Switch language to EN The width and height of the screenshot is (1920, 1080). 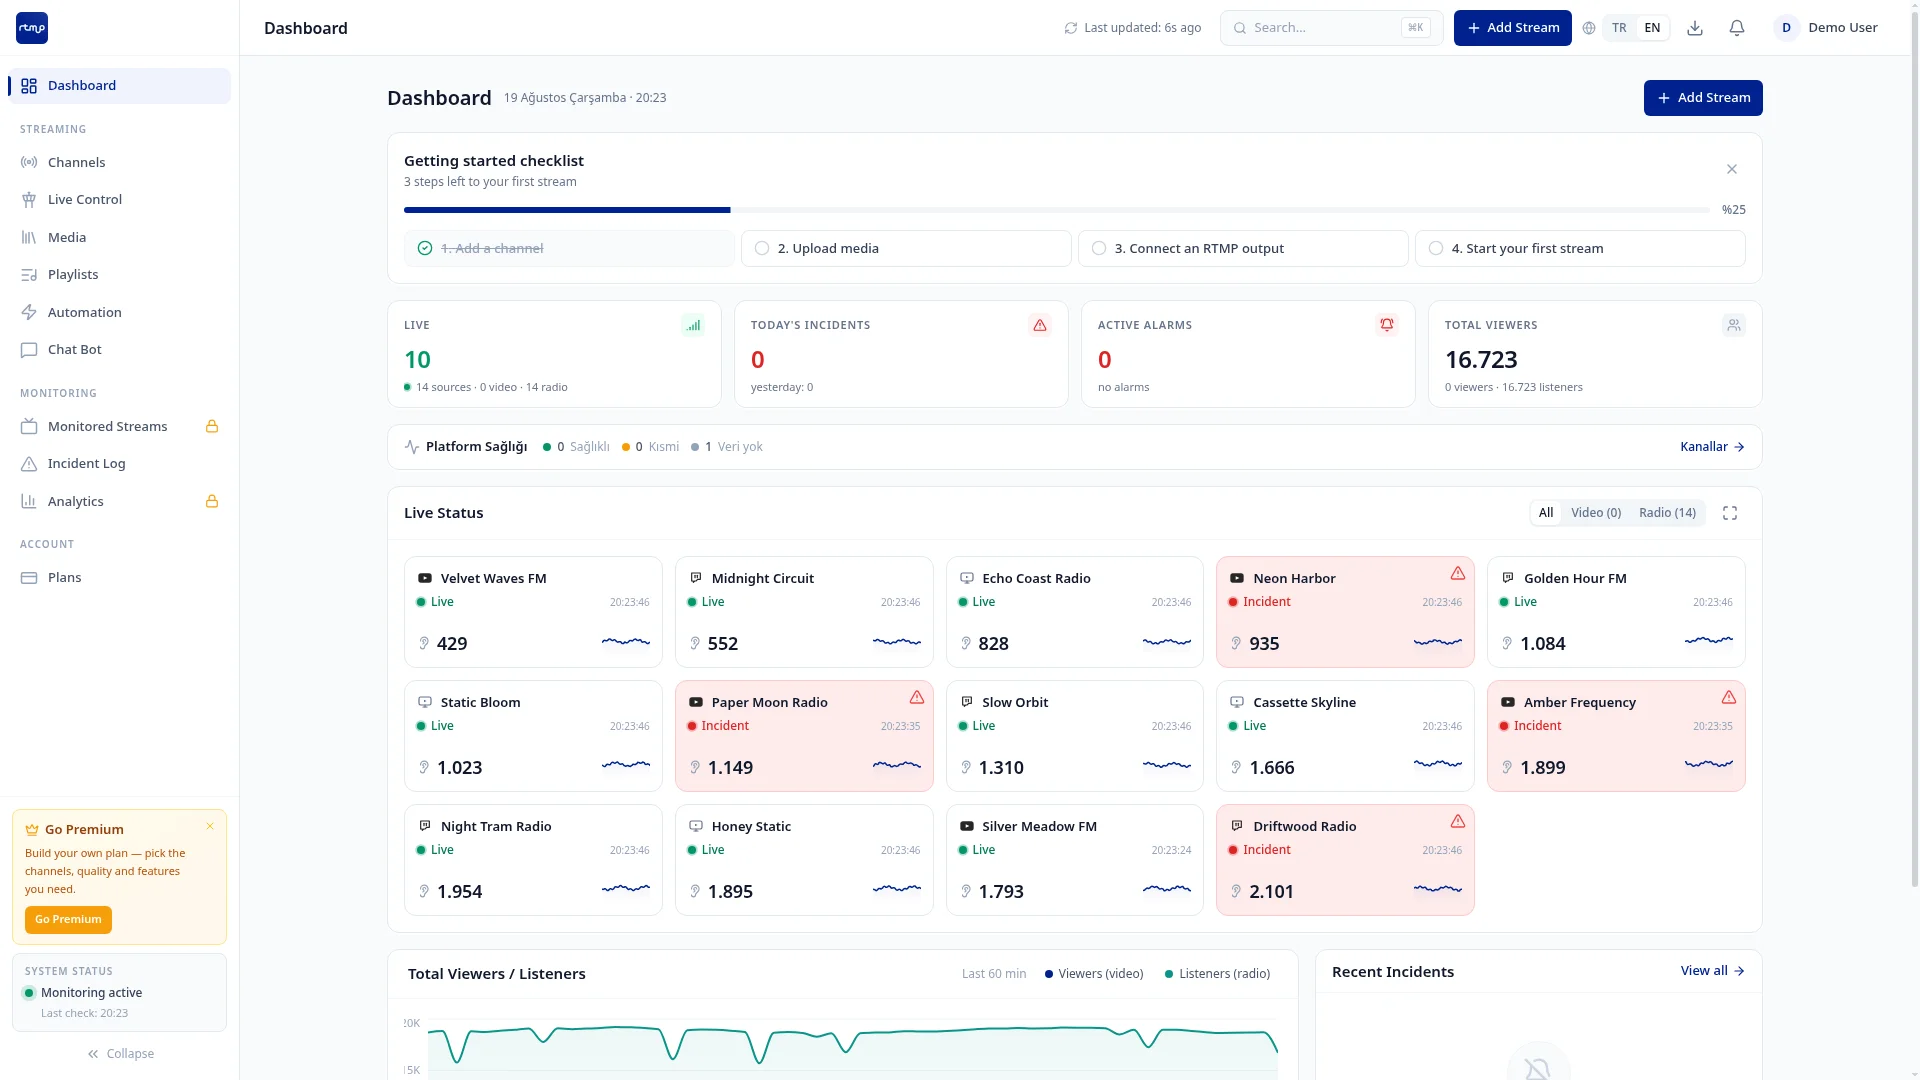[1652, 28]
